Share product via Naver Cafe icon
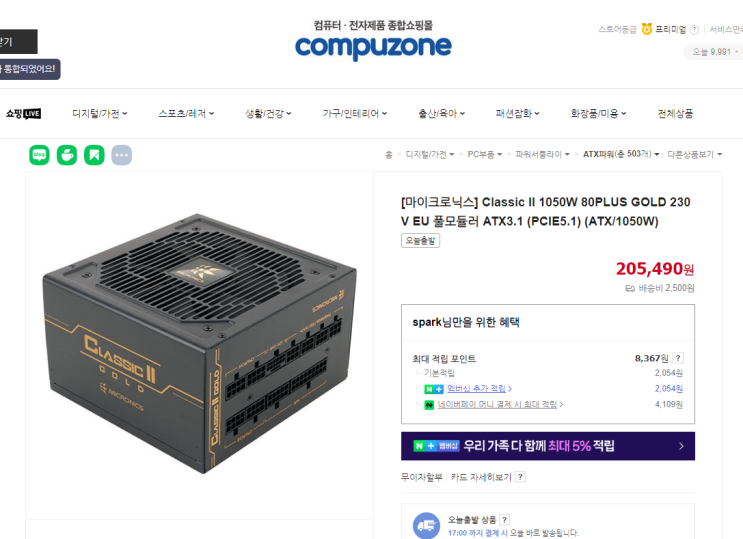Screen dimensions: 743x539 click(67, 155)
